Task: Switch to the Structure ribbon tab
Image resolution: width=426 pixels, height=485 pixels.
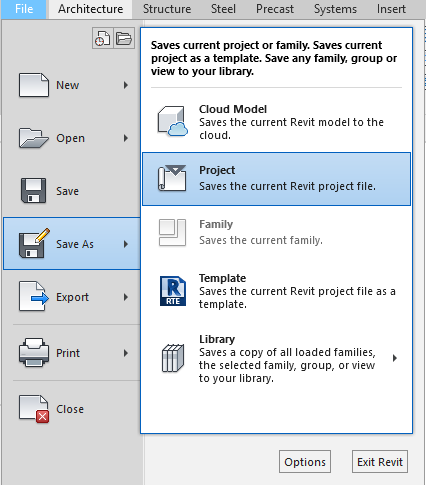Action: click(167, 9)
